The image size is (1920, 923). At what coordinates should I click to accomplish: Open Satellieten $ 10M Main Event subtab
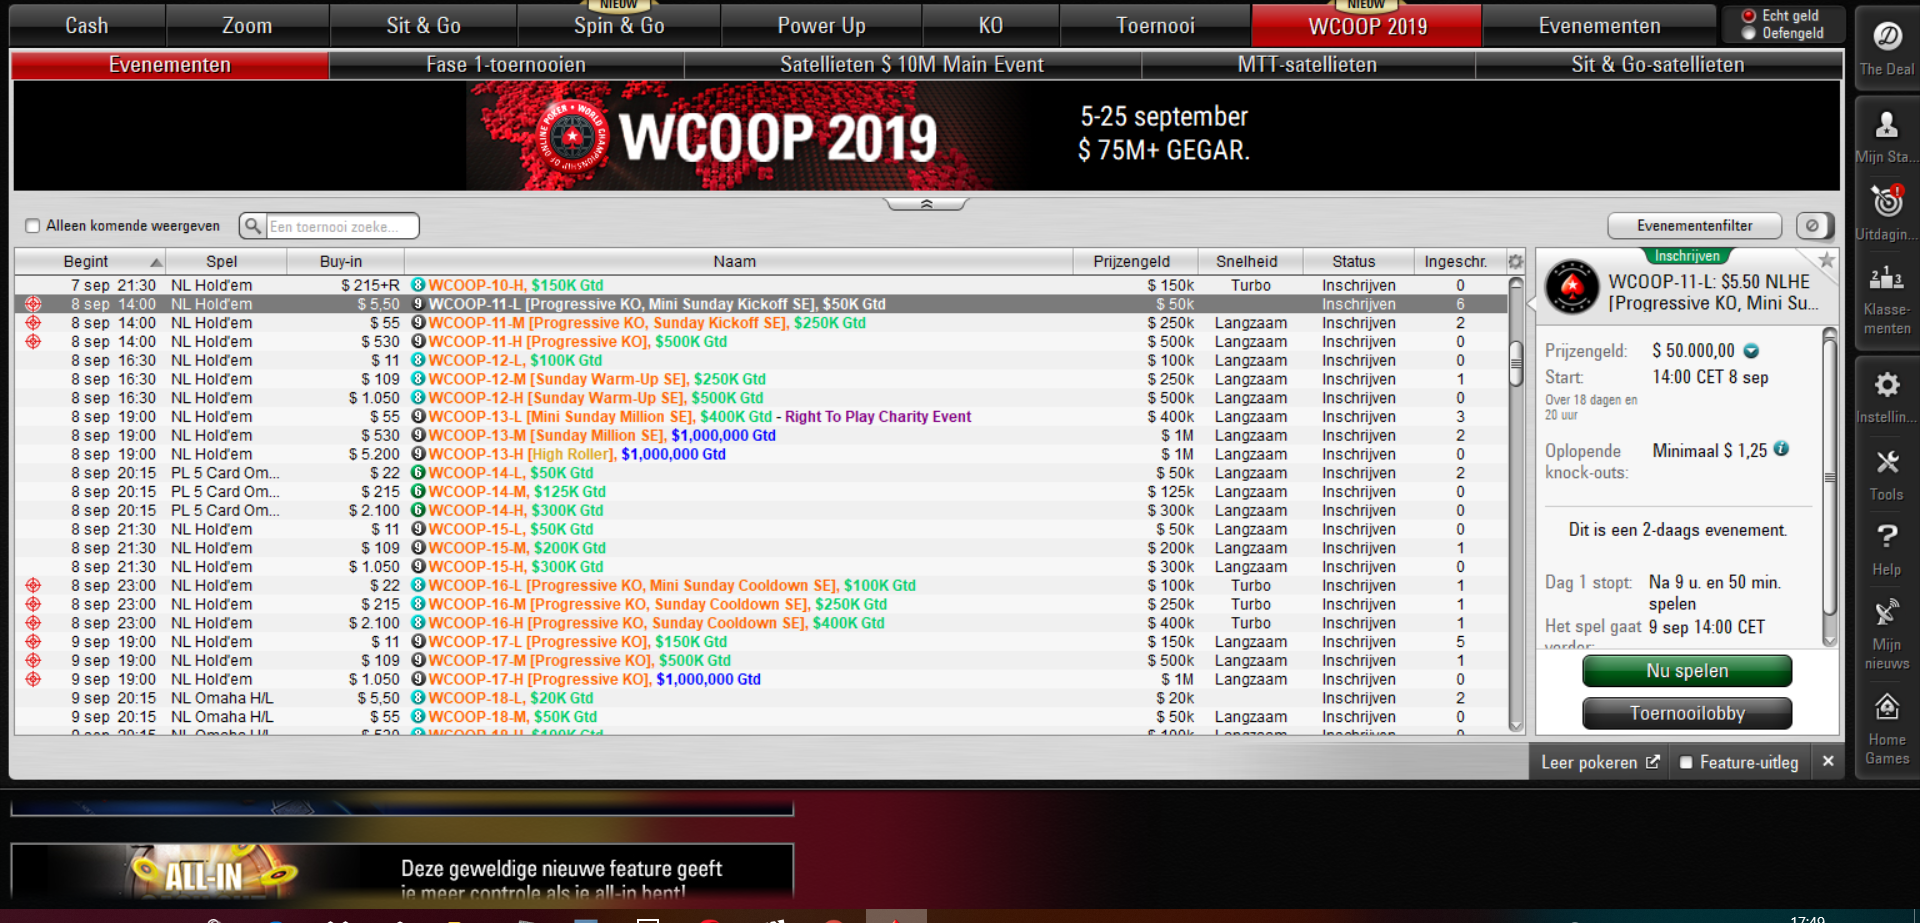912,65
